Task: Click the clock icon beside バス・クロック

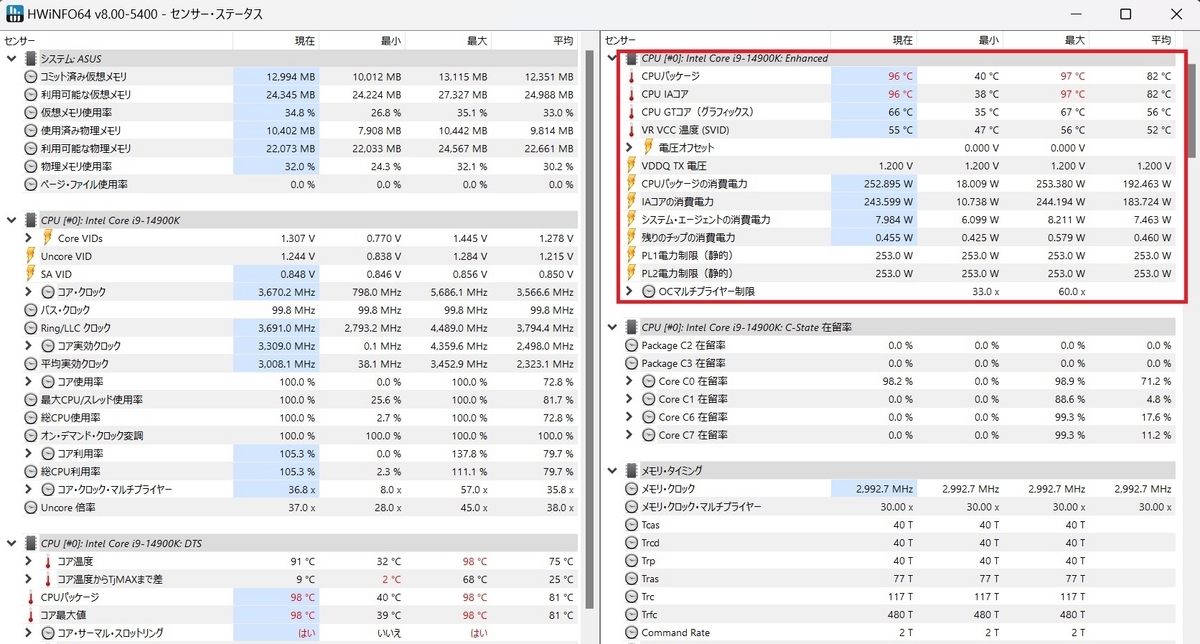Action: pos(31,310)
